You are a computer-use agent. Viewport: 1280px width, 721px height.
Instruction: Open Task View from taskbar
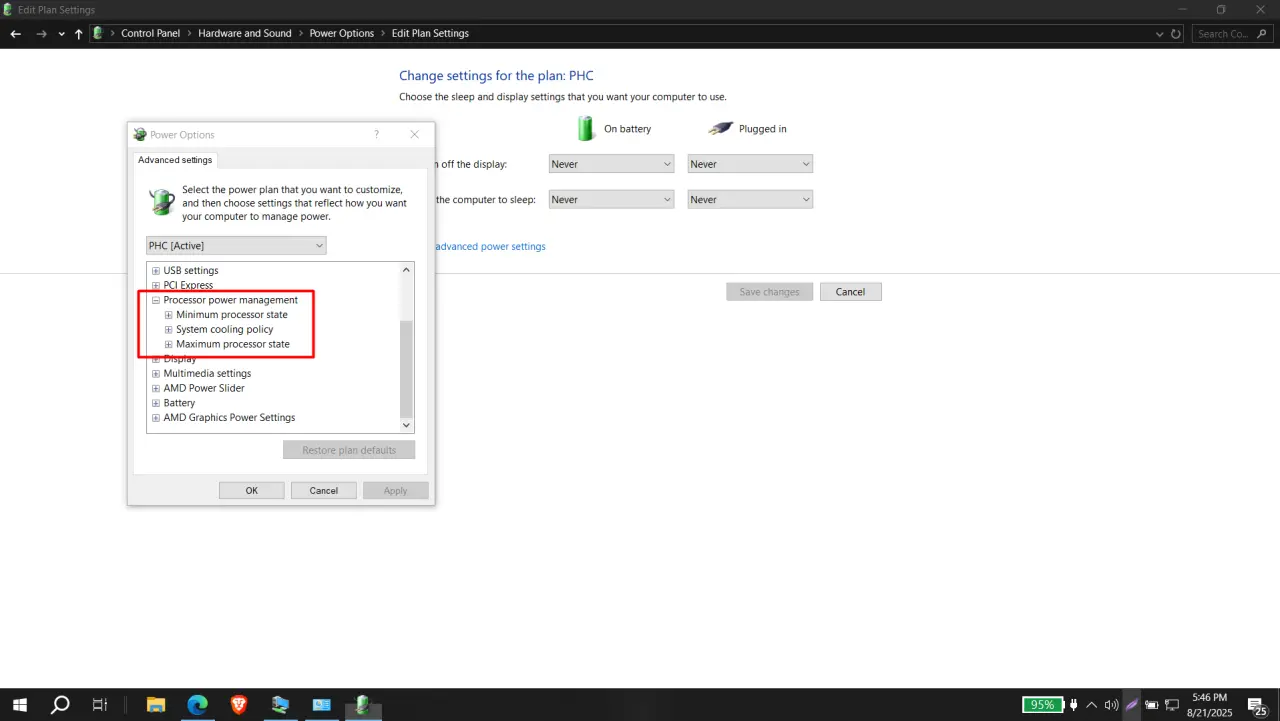pos(100,705)
